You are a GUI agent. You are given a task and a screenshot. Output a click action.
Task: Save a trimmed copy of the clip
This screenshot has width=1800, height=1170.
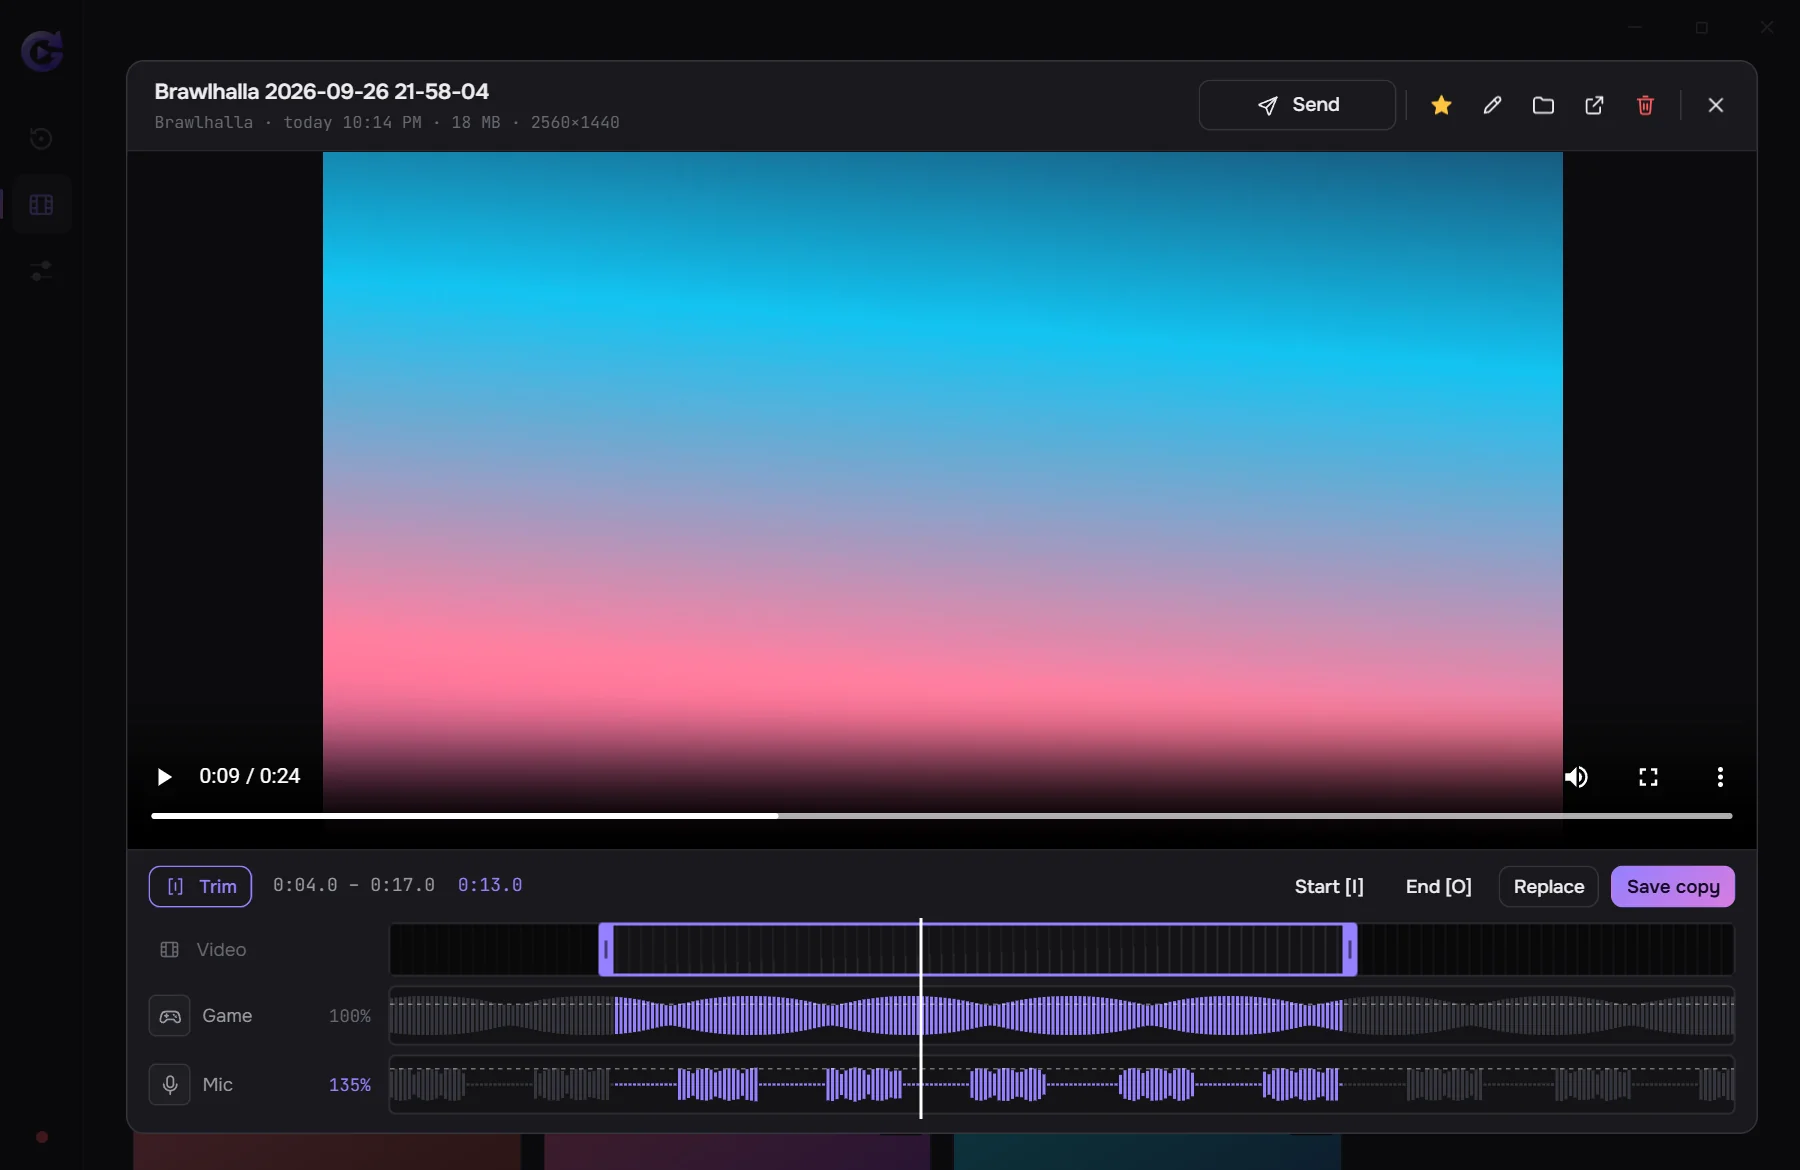click(1673, 887)
